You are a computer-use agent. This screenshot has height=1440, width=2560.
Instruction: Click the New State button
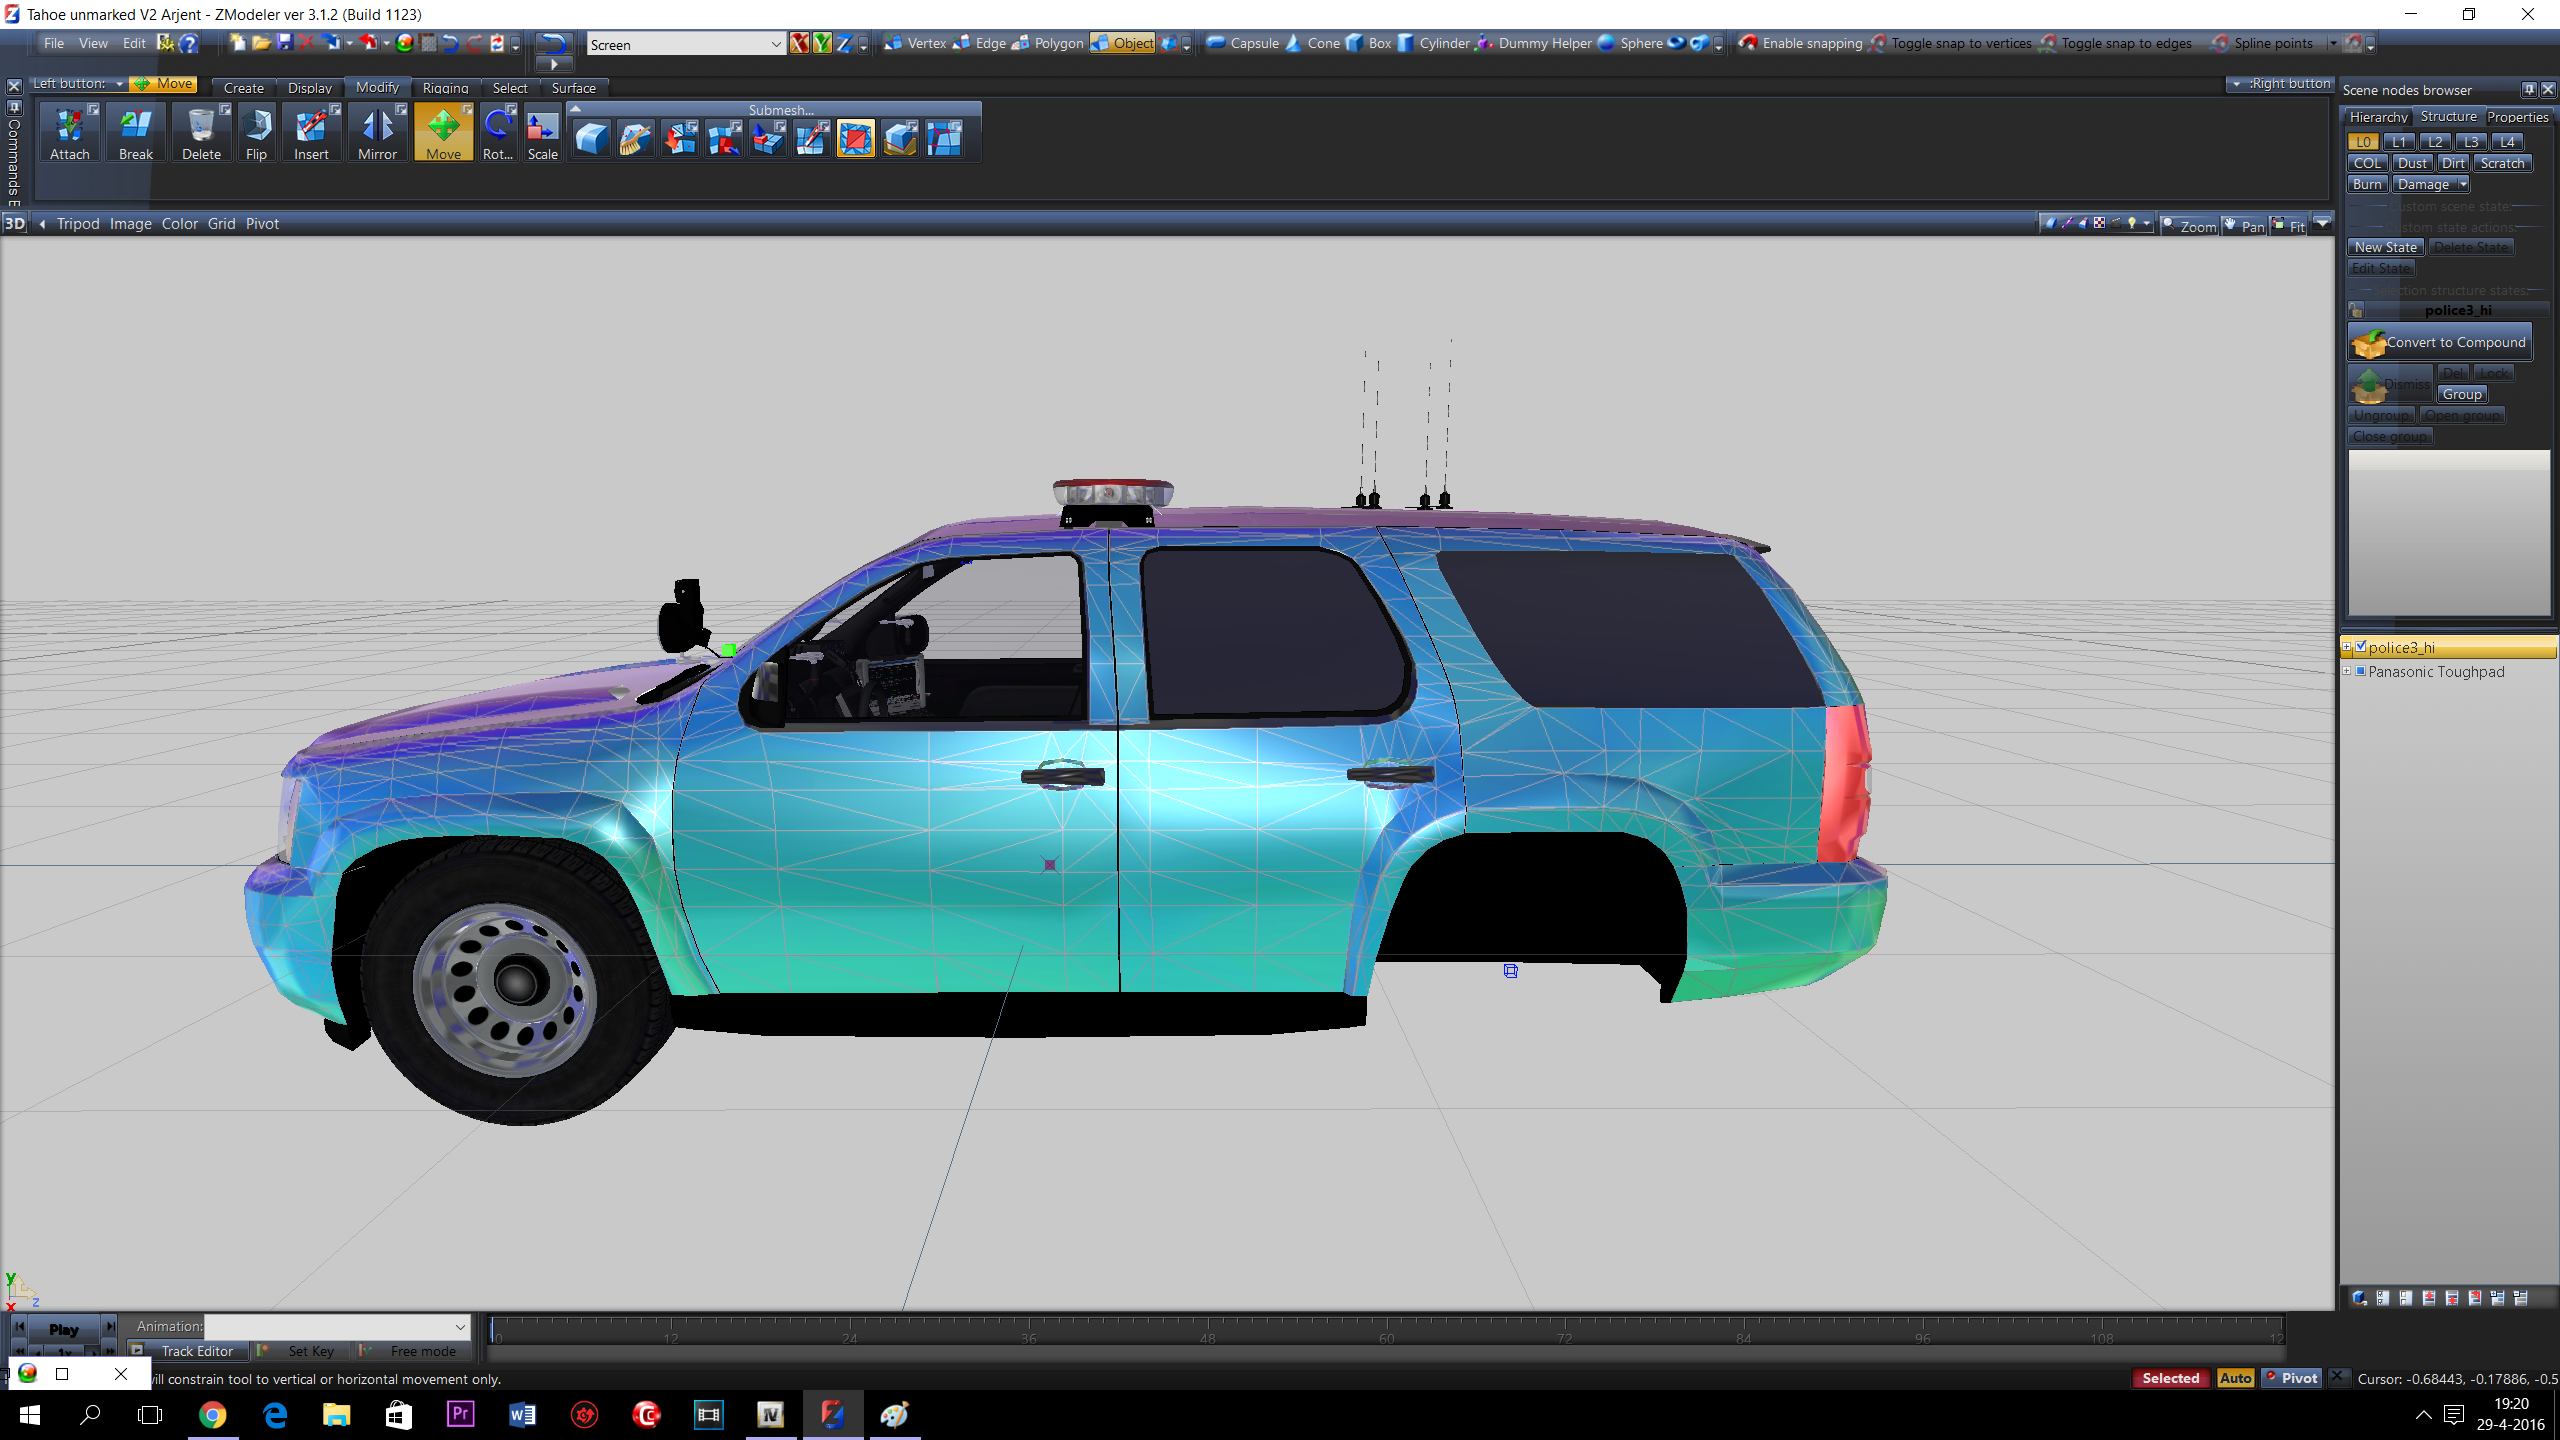2385,247
